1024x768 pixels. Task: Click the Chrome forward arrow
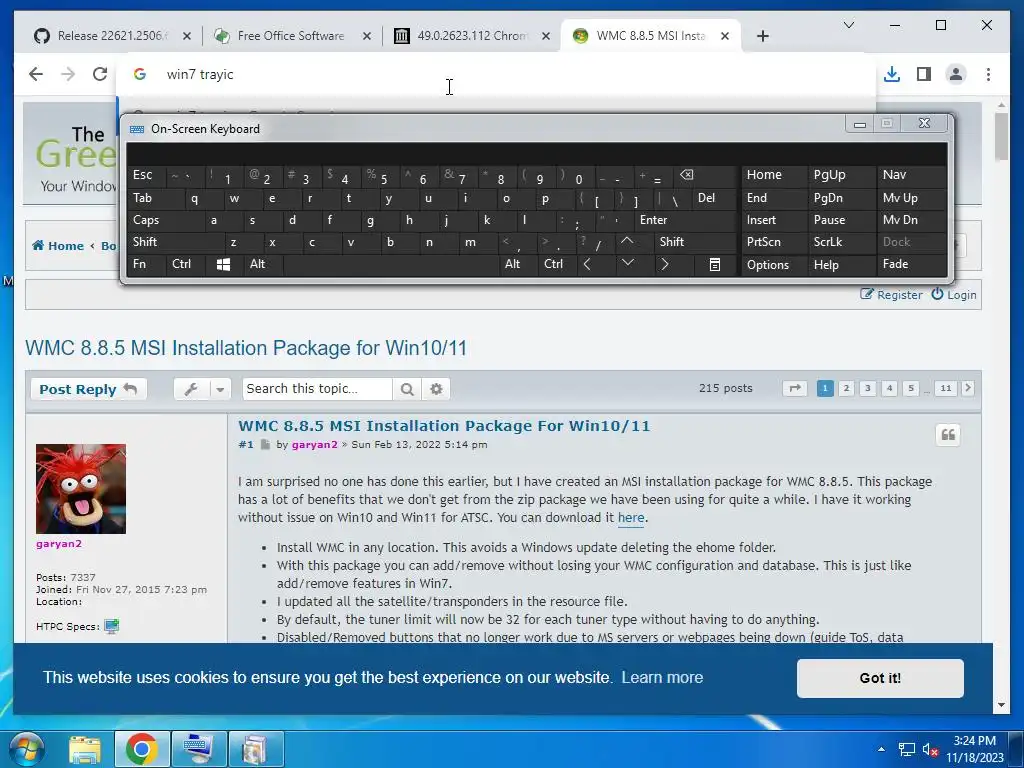click(68, 74)
